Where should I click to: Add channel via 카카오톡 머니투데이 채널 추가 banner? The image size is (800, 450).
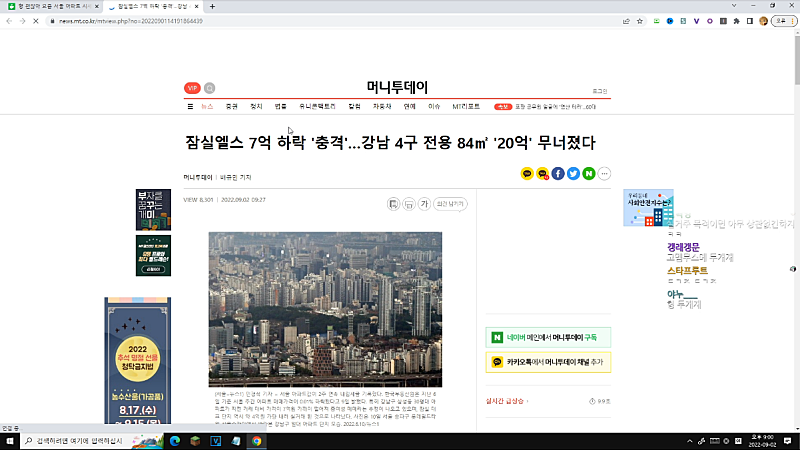pos(548,362)
